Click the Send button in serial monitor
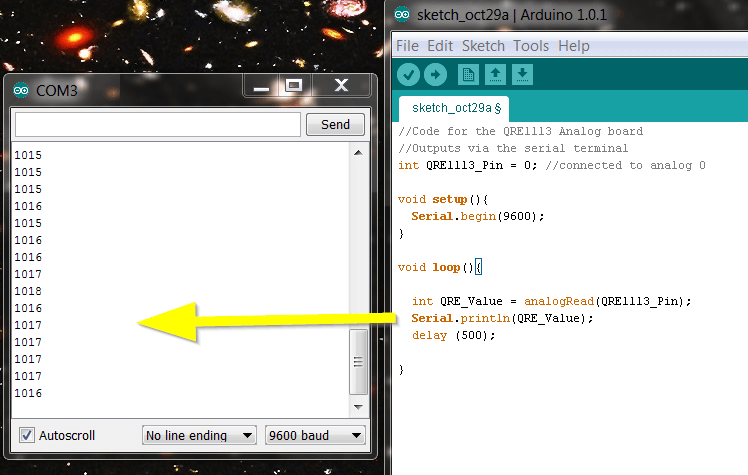The image size is (748, 475). (335, 124)
